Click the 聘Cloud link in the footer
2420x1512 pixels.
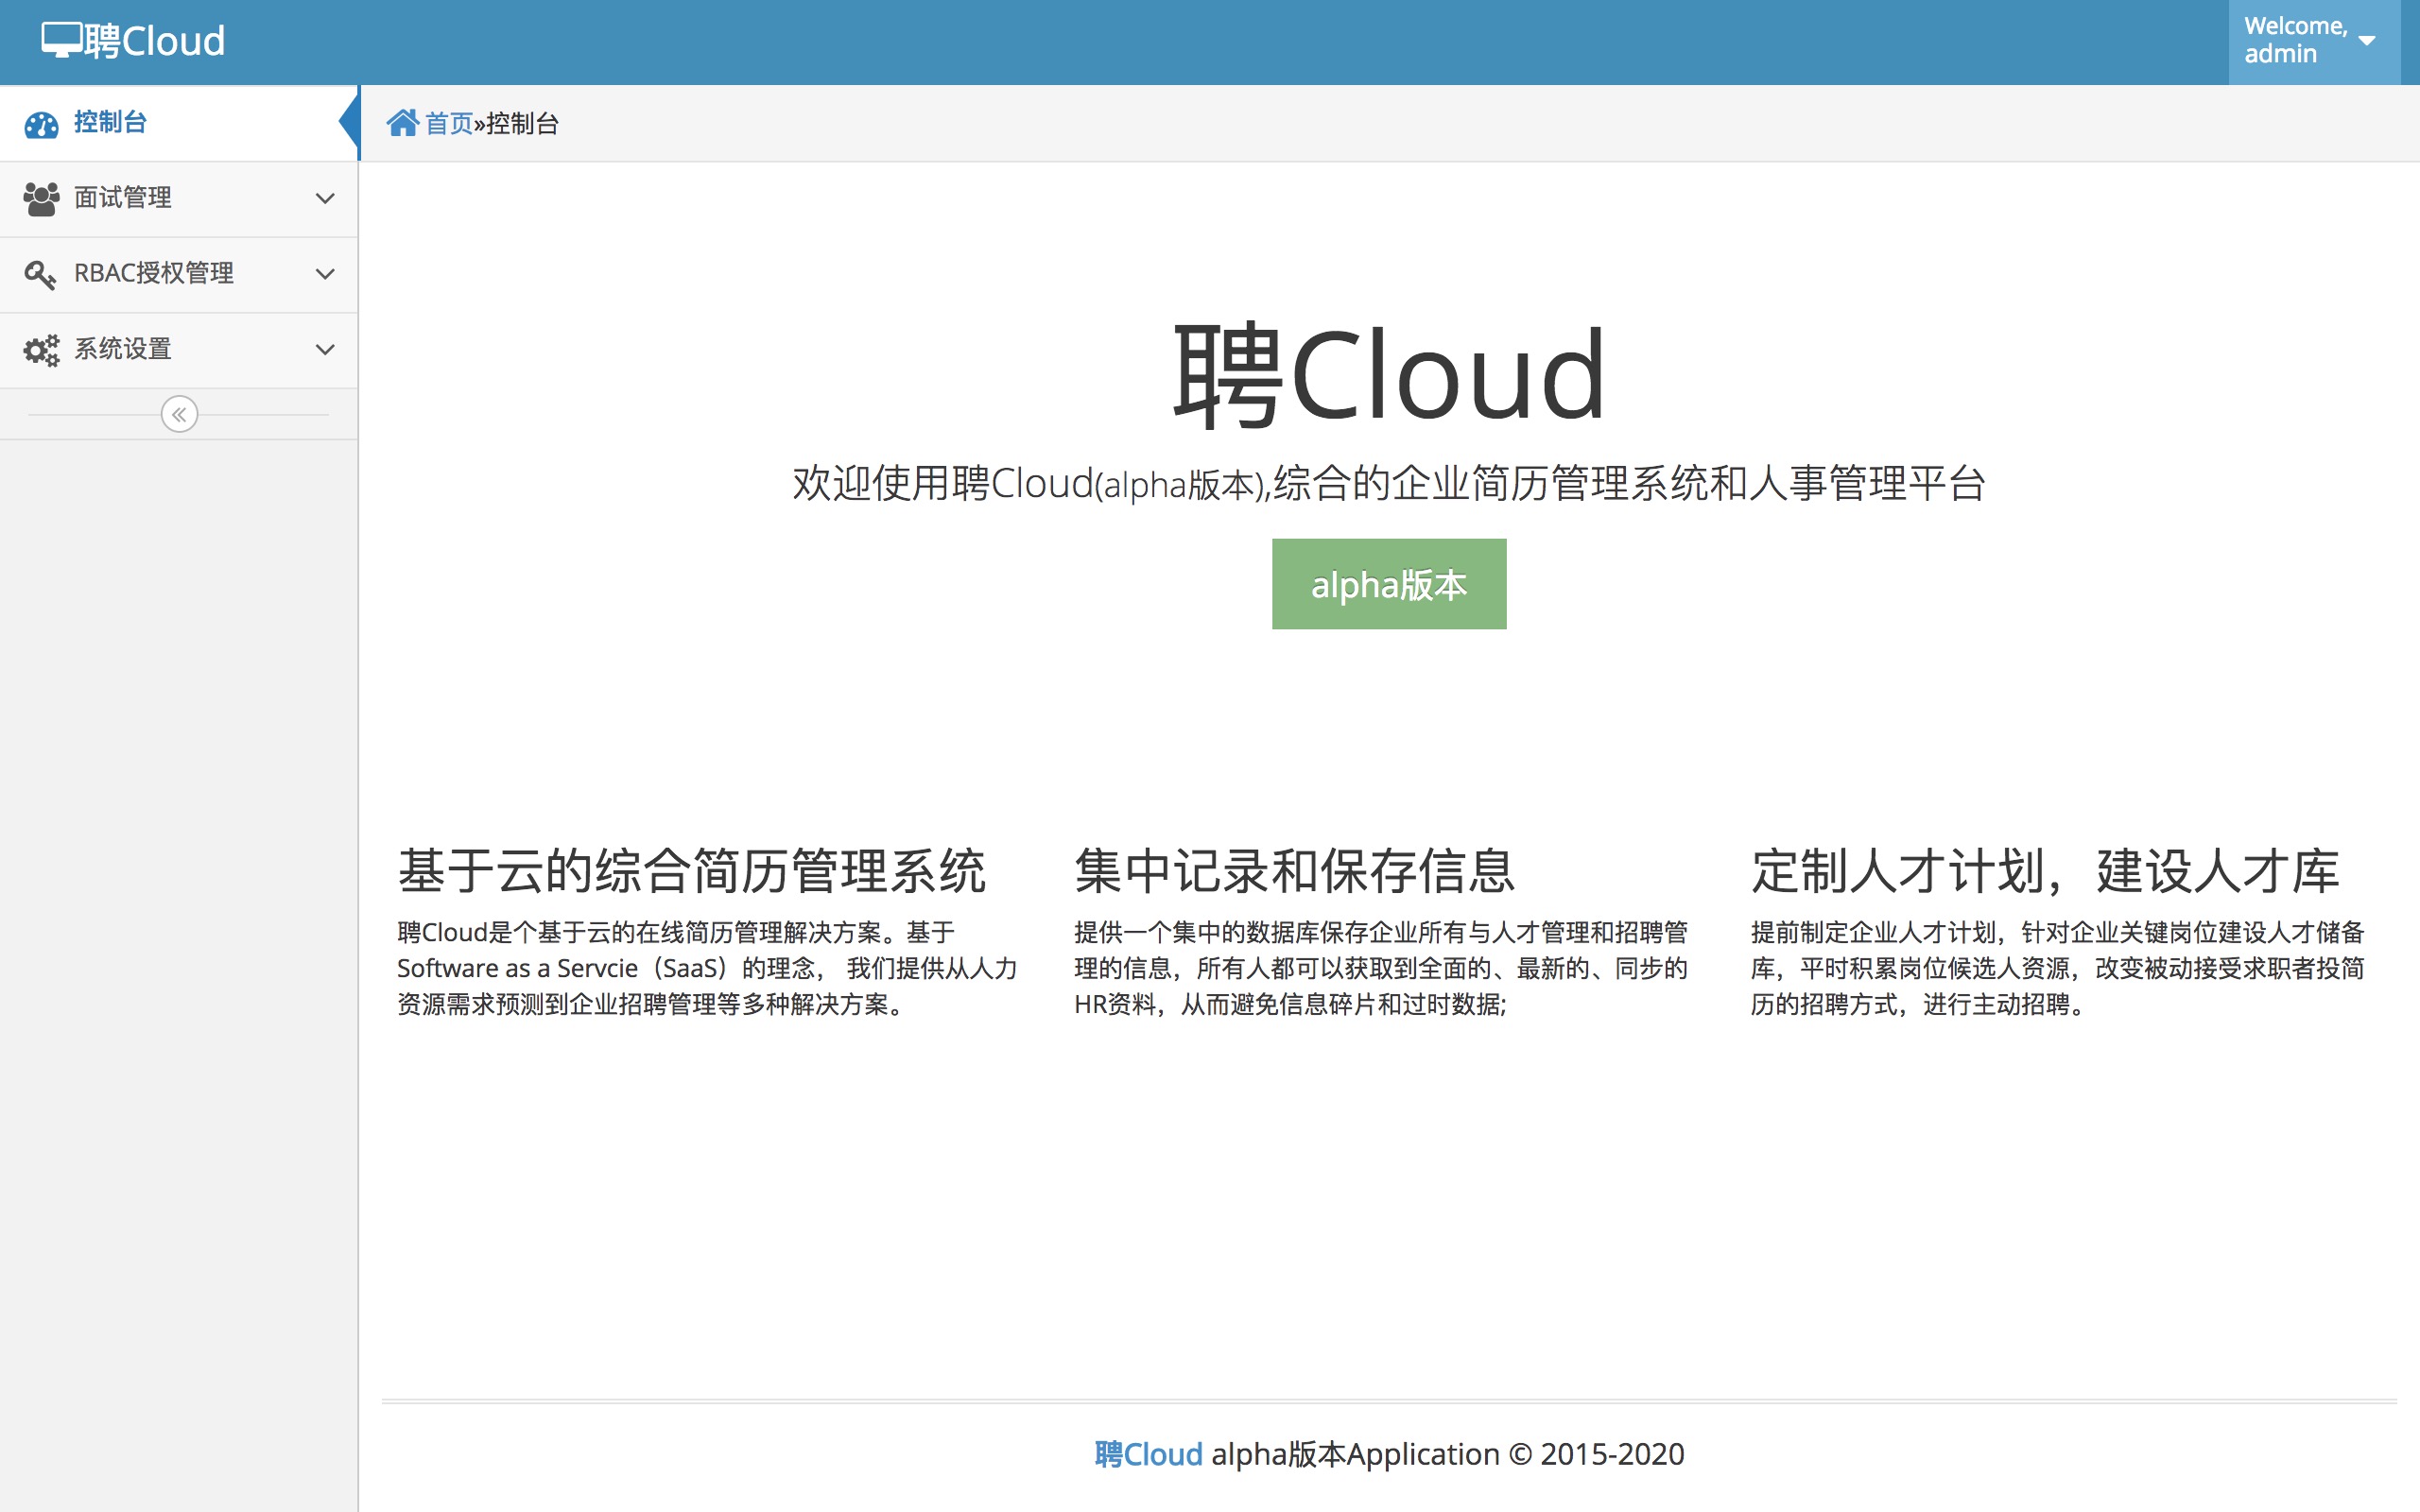(1148, 1453)
